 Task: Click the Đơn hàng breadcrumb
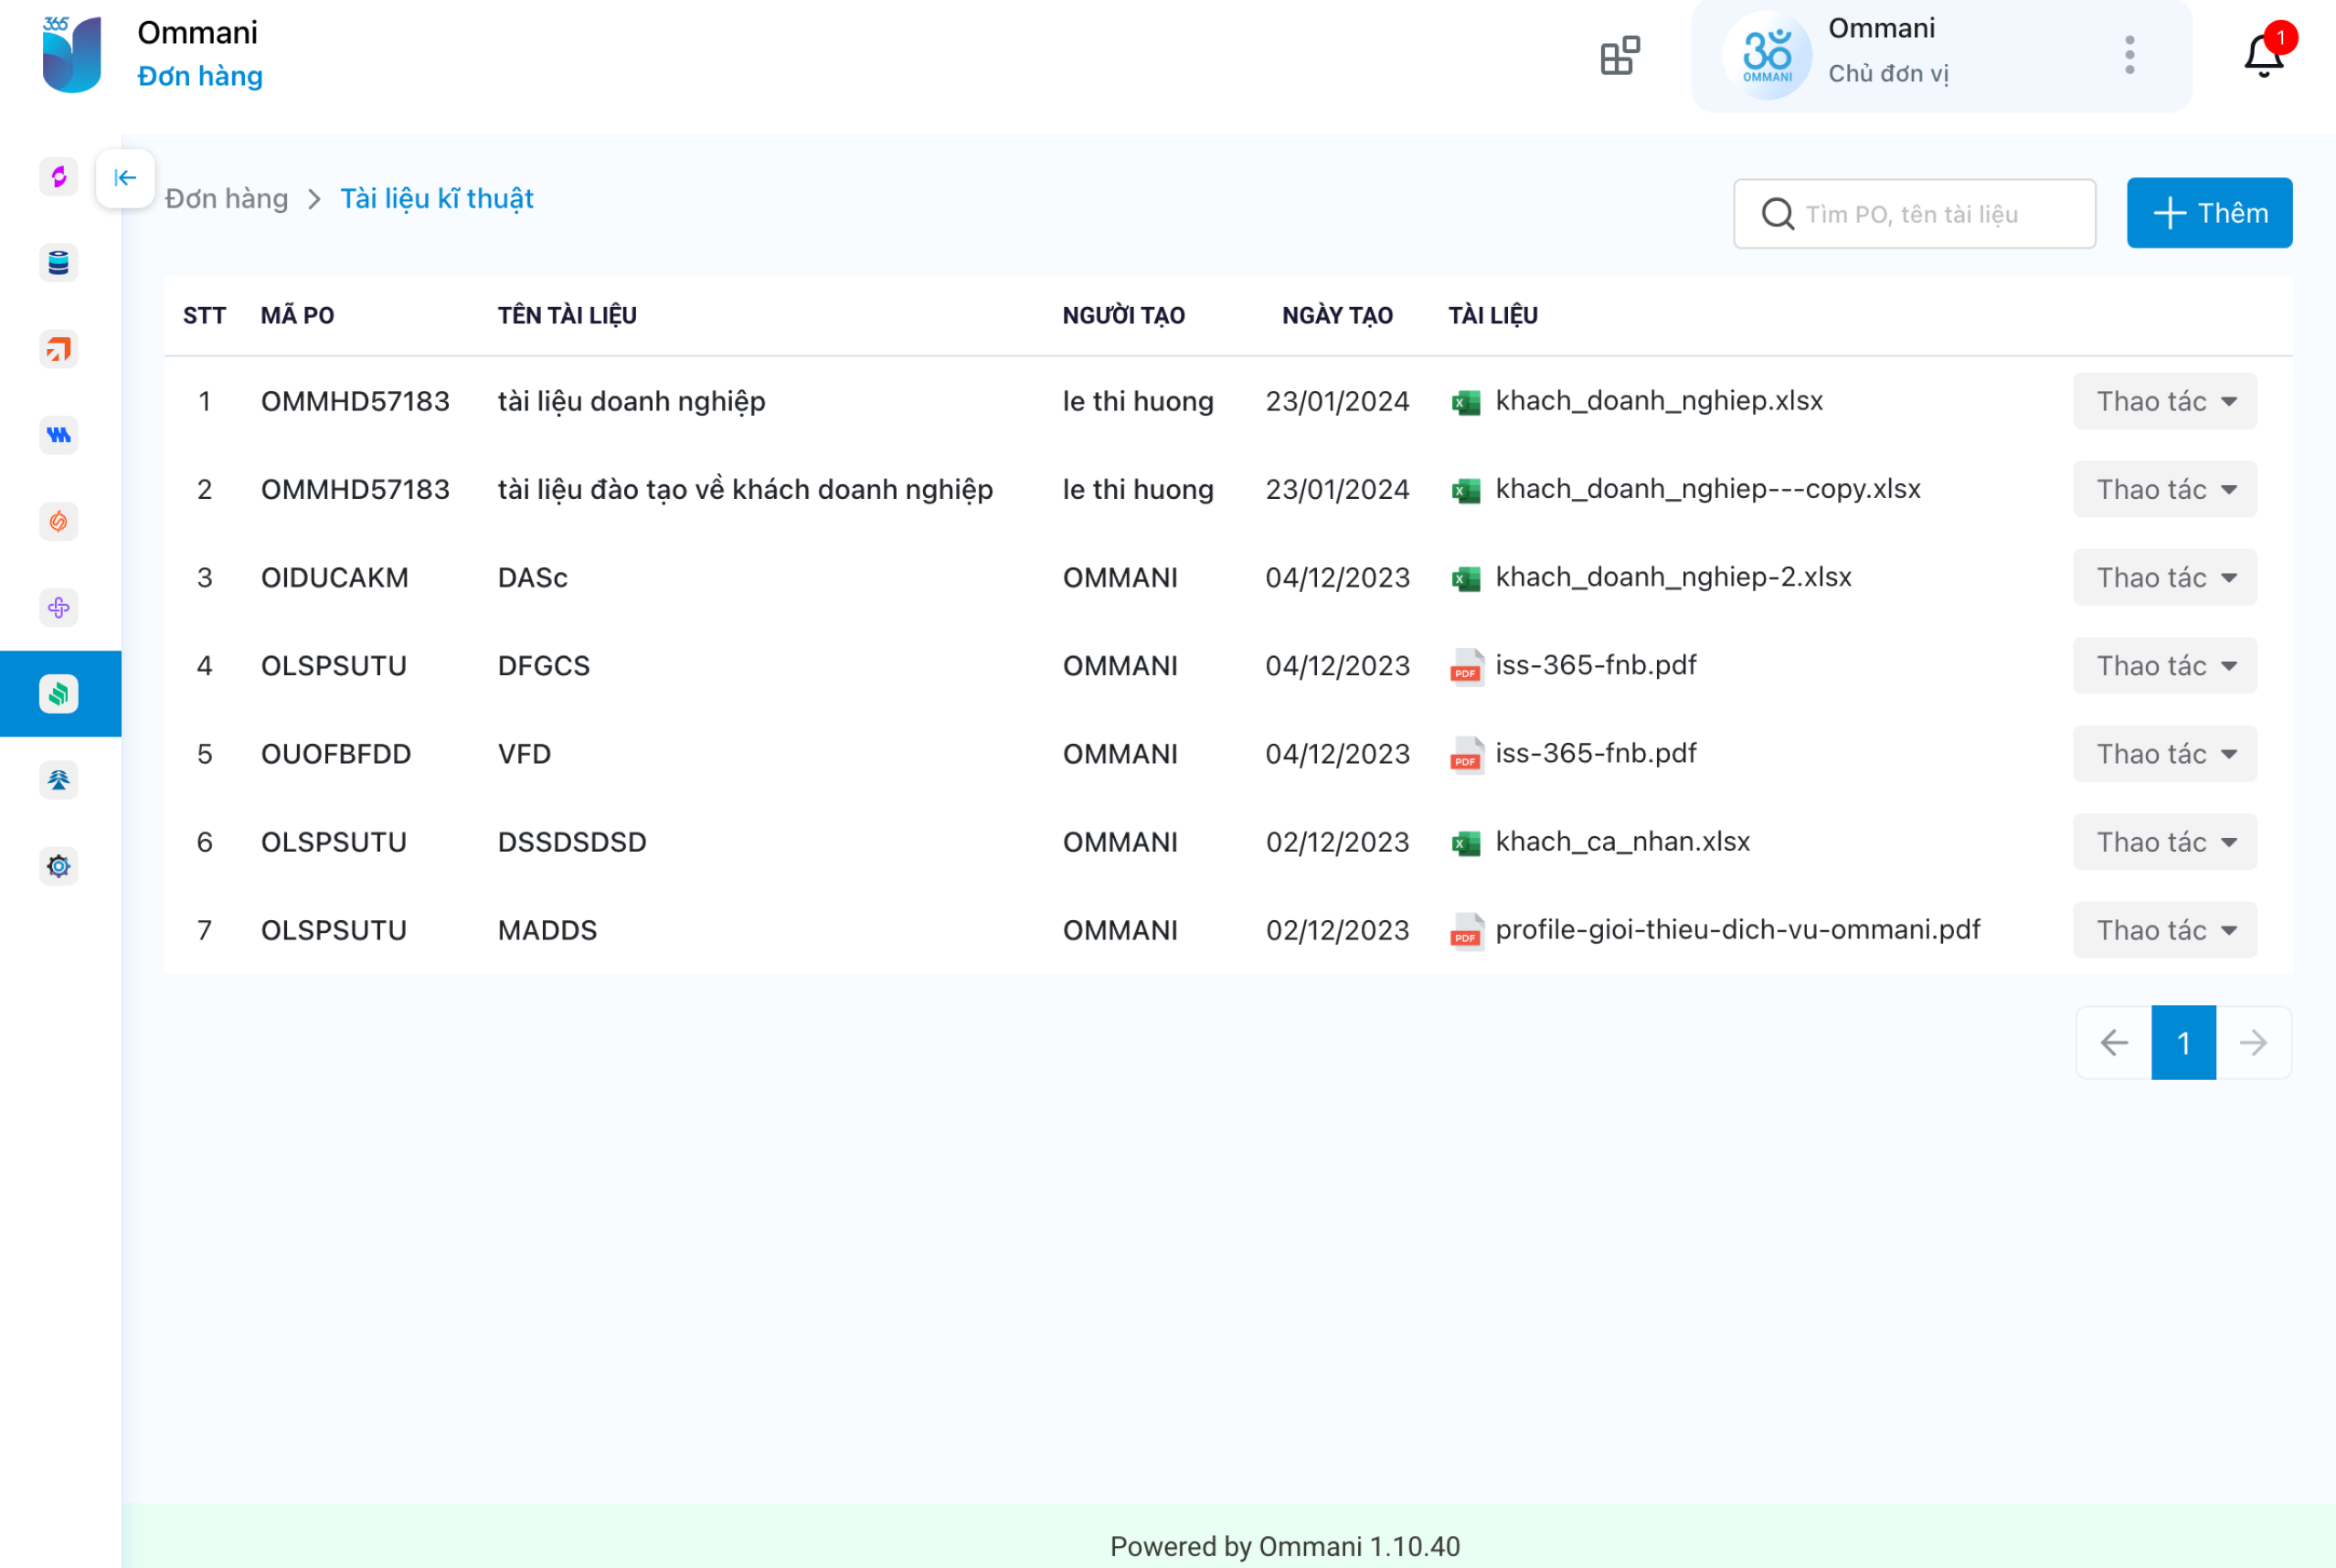click(x=226, y=199)
